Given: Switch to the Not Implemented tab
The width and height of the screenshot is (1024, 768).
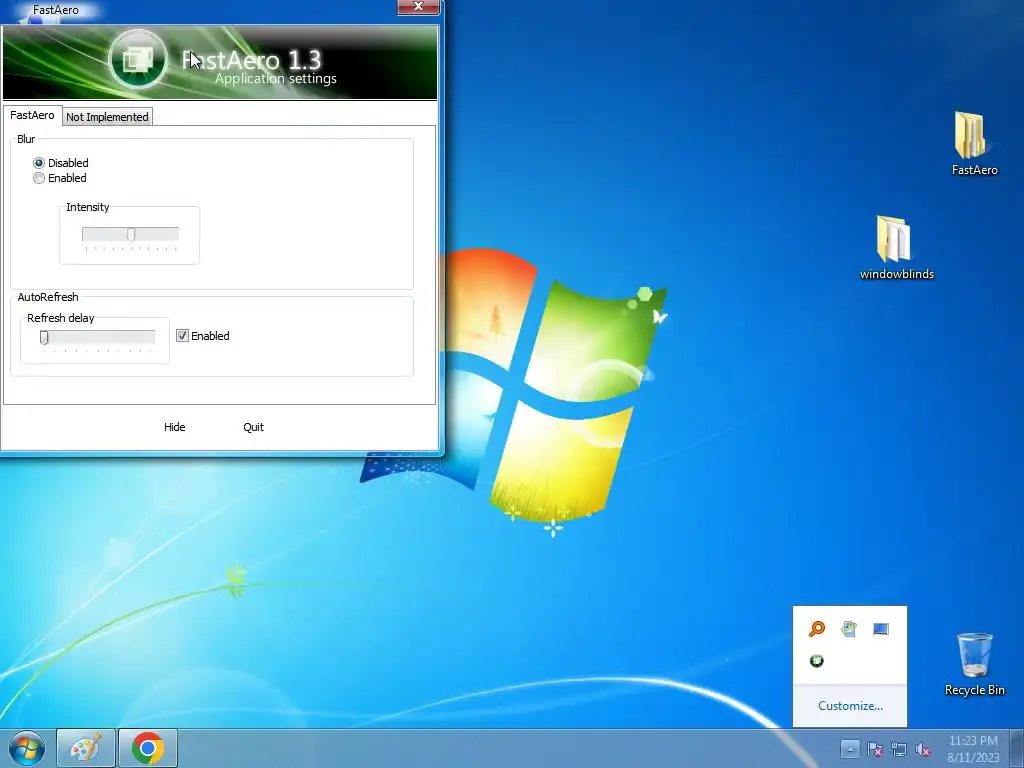Looking at the screenshot, I should [x=107, y=117].
